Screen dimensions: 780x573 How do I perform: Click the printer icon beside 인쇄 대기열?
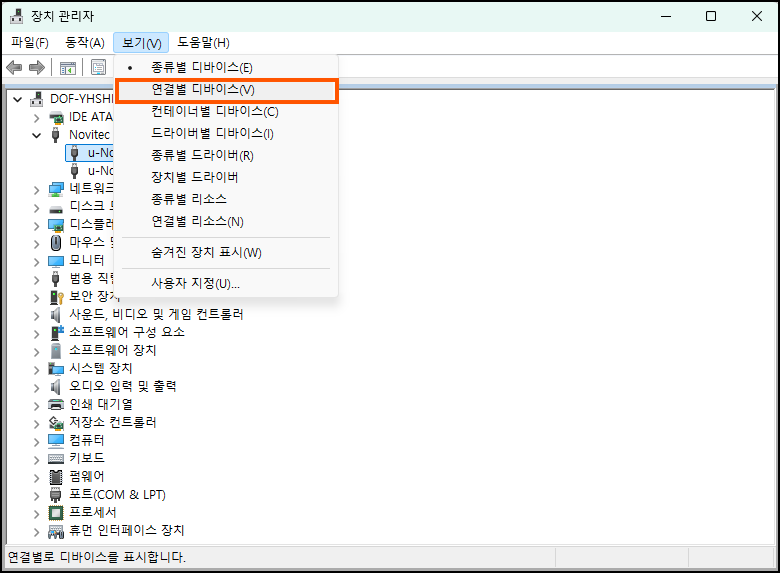(57, 404)
